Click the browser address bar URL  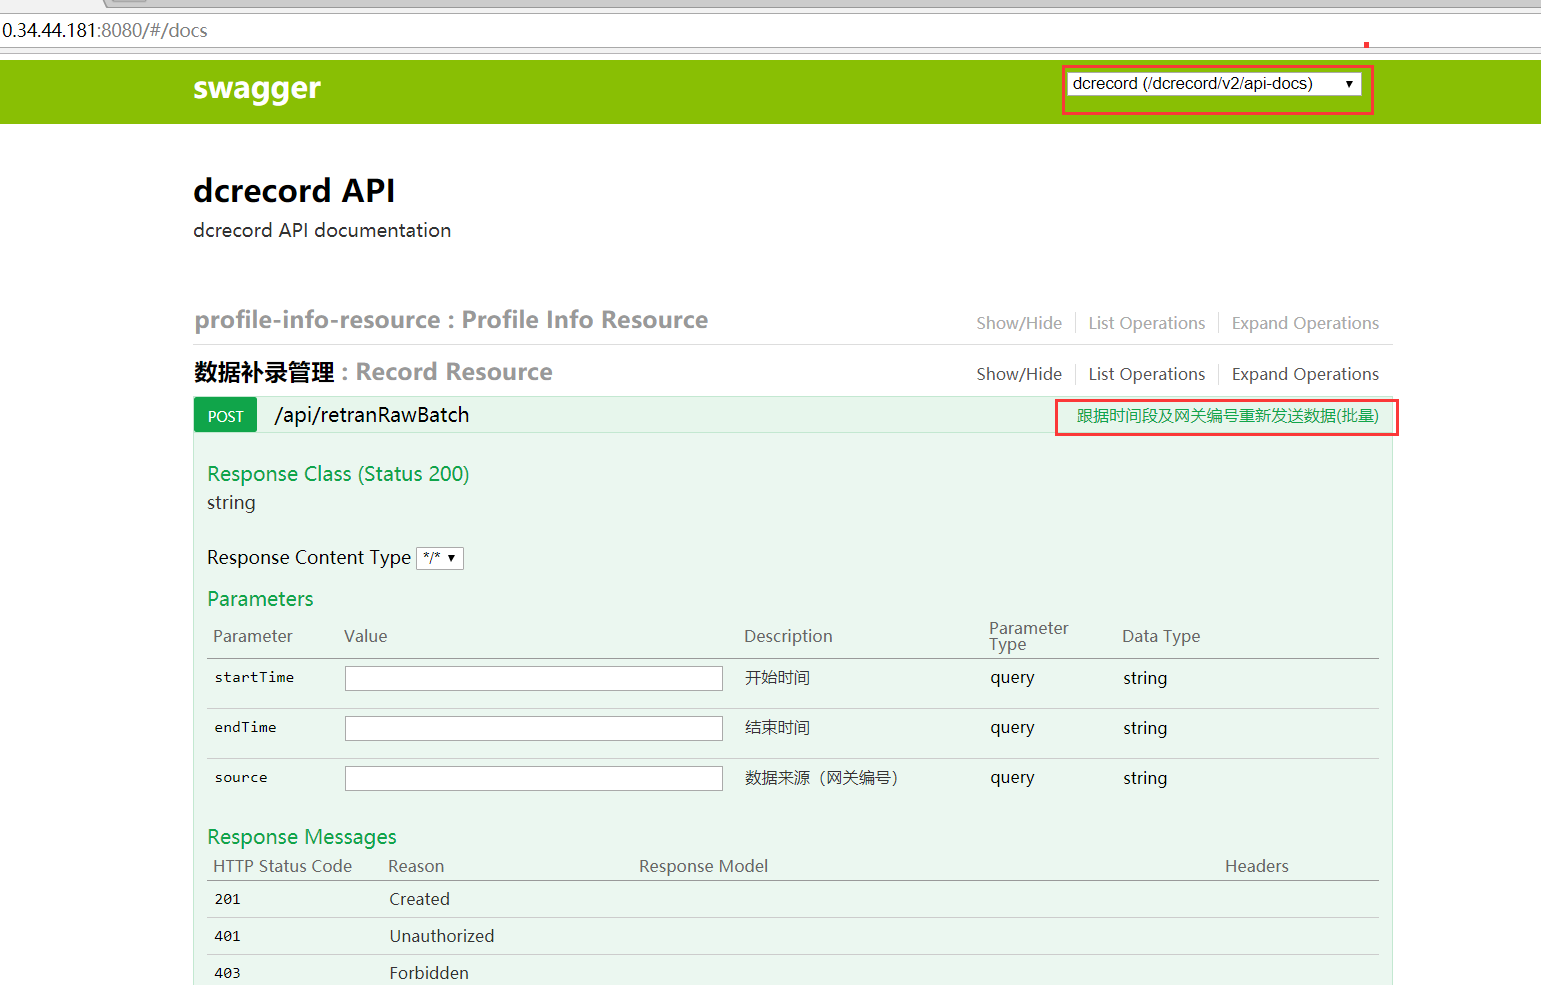[105, 31]
